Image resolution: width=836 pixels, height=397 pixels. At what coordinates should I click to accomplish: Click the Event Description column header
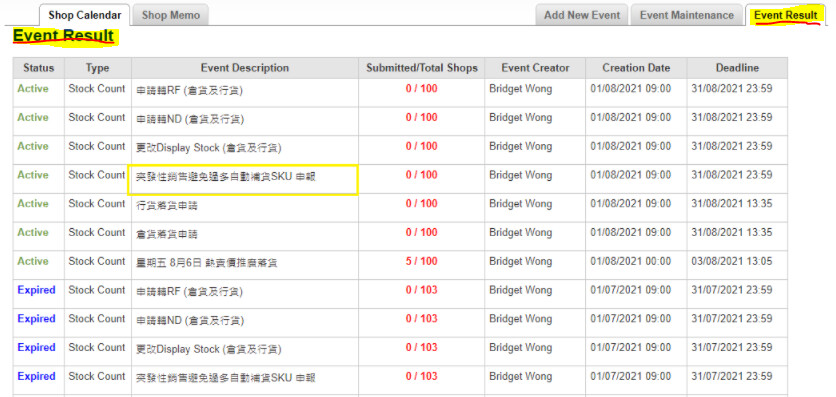pos(245,68)
